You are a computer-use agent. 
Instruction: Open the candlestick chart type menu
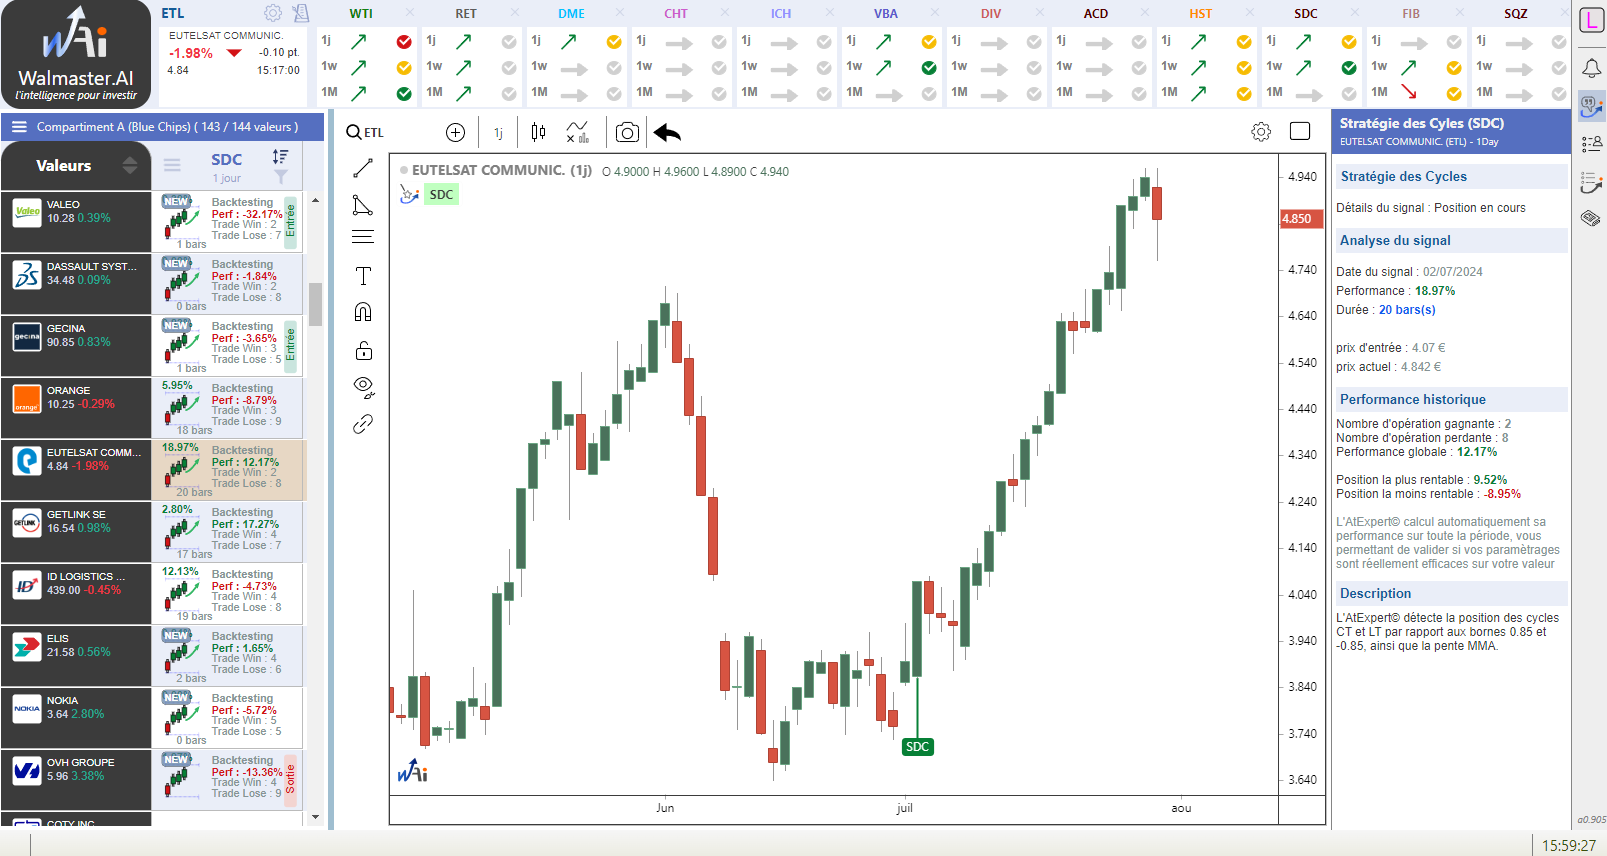(x=539, y=132)
